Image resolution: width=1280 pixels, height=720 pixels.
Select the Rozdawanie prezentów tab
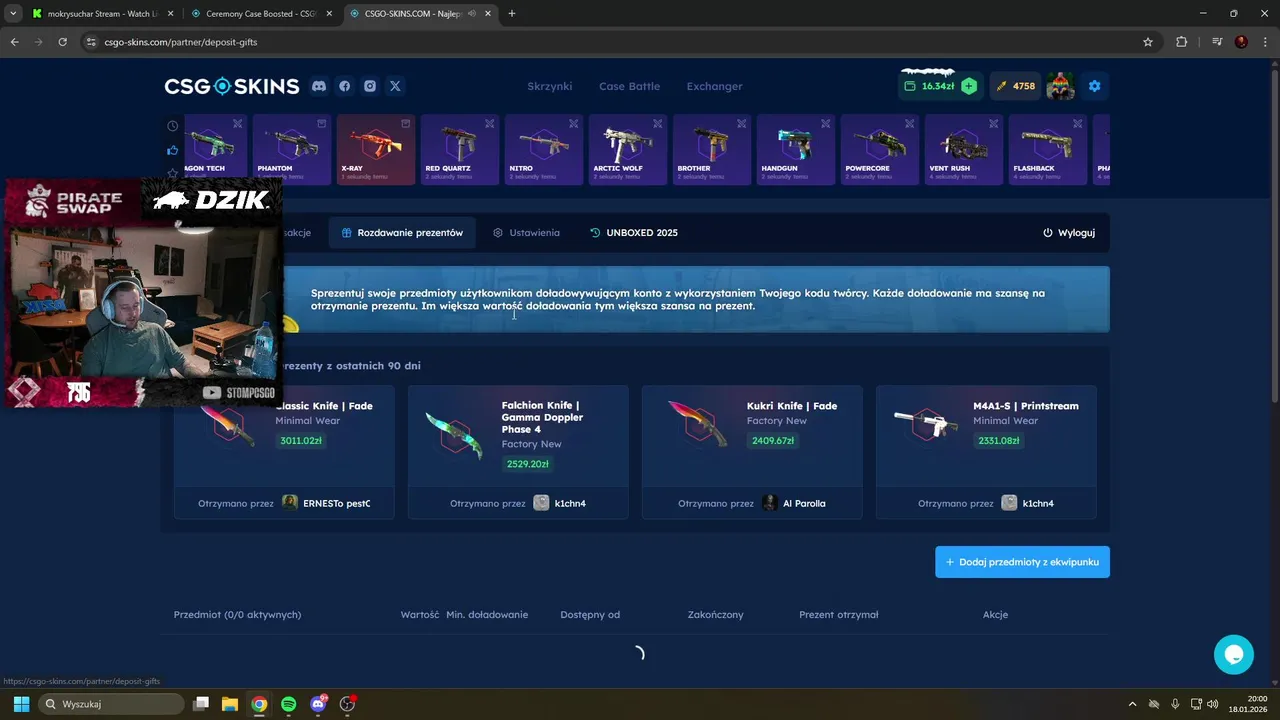pyautogui.click(x=402, y=233)
